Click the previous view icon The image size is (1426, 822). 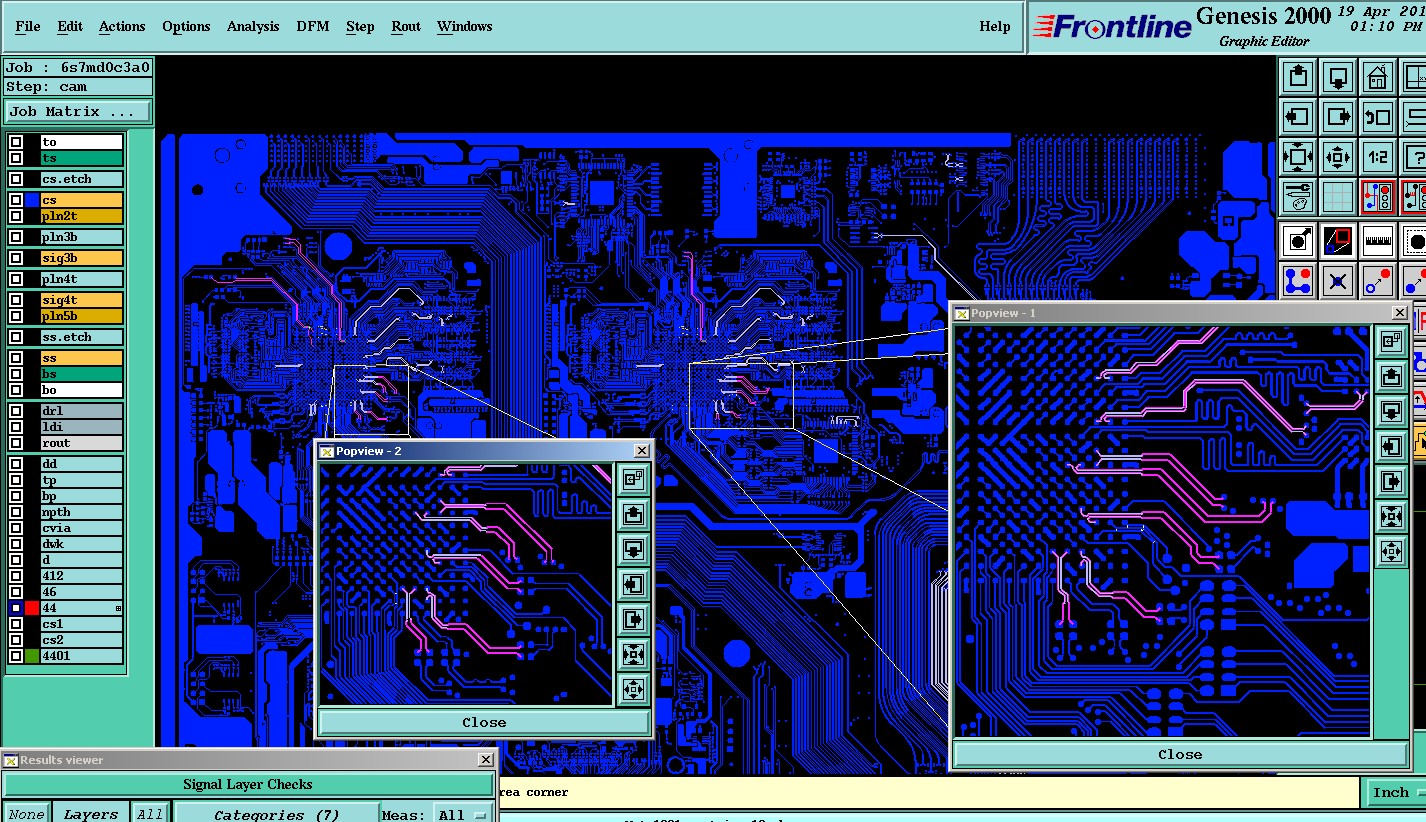click(1378, 117)
